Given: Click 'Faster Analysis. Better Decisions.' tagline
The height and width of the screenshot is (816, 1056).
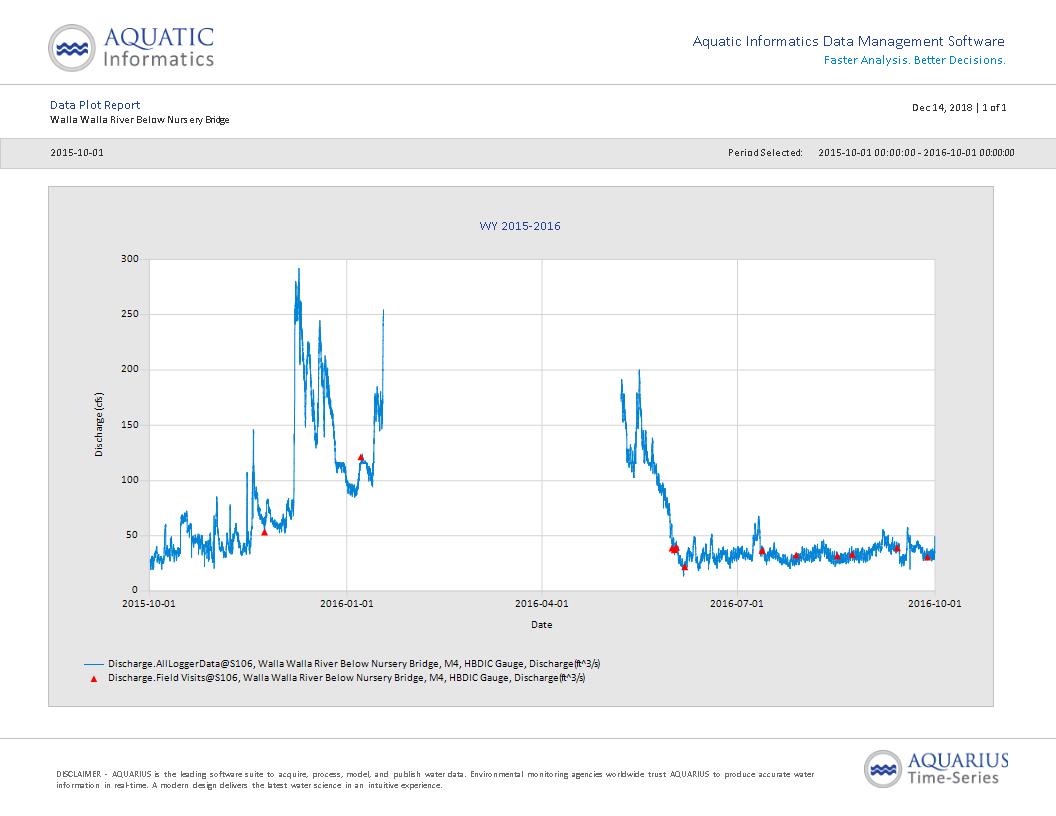Looking at the screenshot, I should 915,61.
